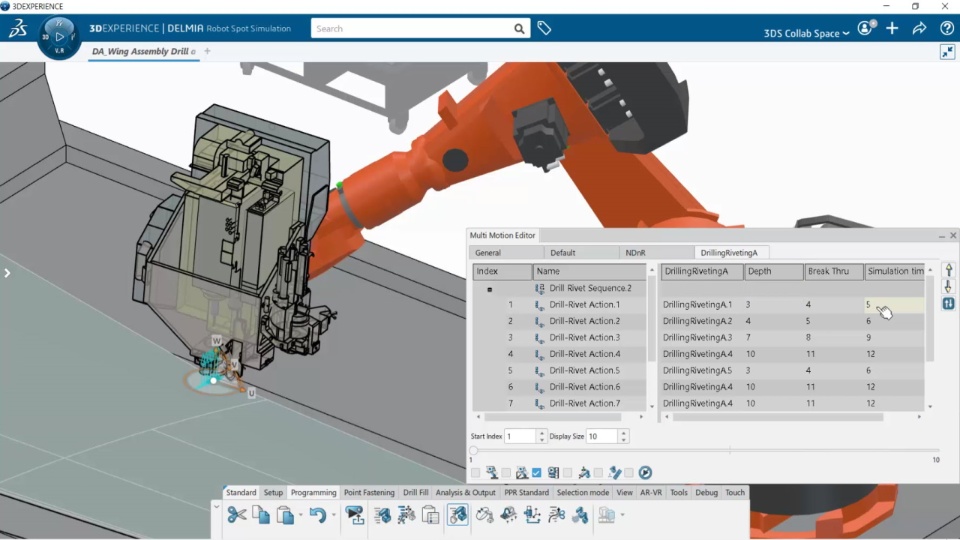Click the editor index slider handle
Viewport: 960px width, 540px height.
(473, 451)
